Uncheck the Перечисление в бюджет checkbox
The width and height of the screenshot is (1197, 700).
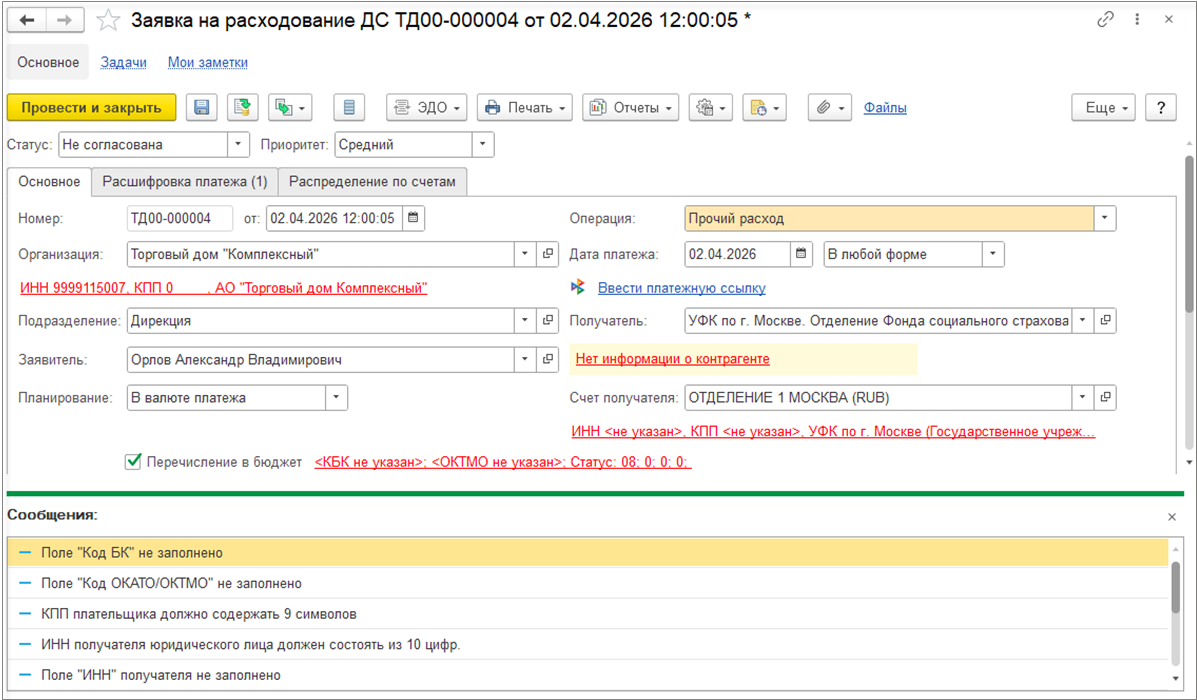pos(133,462)
